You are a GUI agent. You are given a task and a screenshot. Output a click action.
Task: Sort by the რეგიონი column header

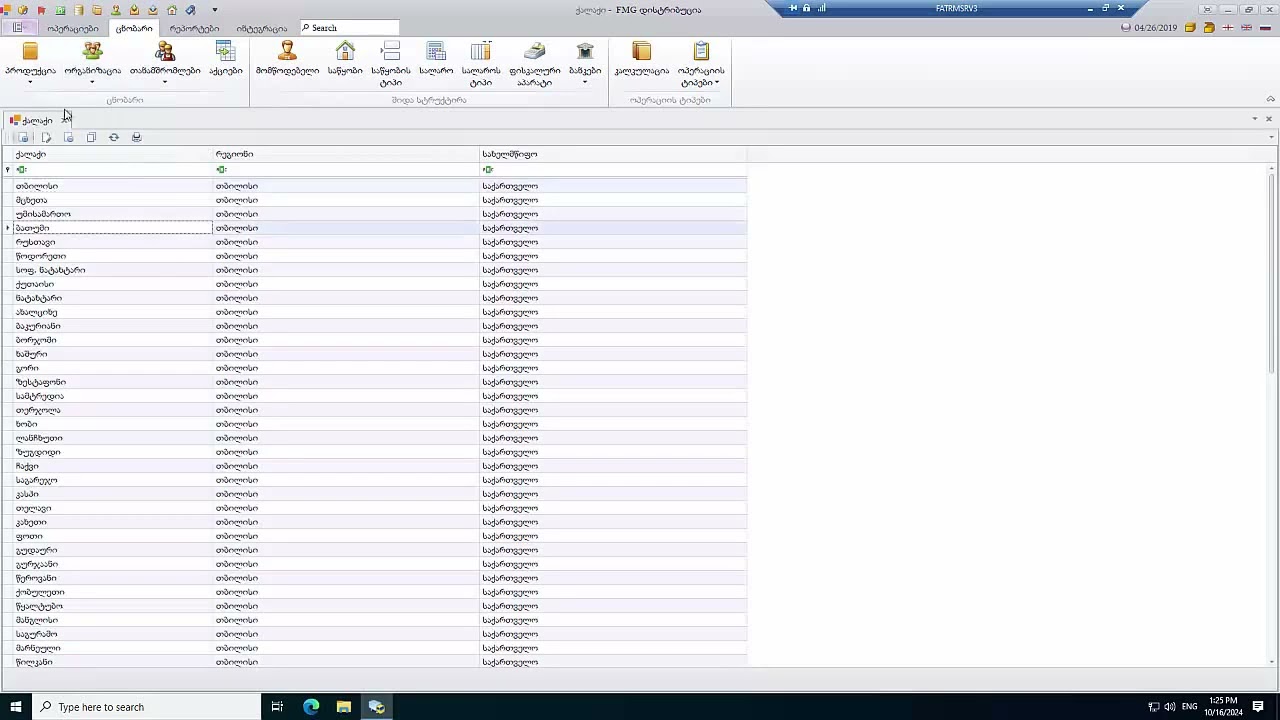point(346,154)
